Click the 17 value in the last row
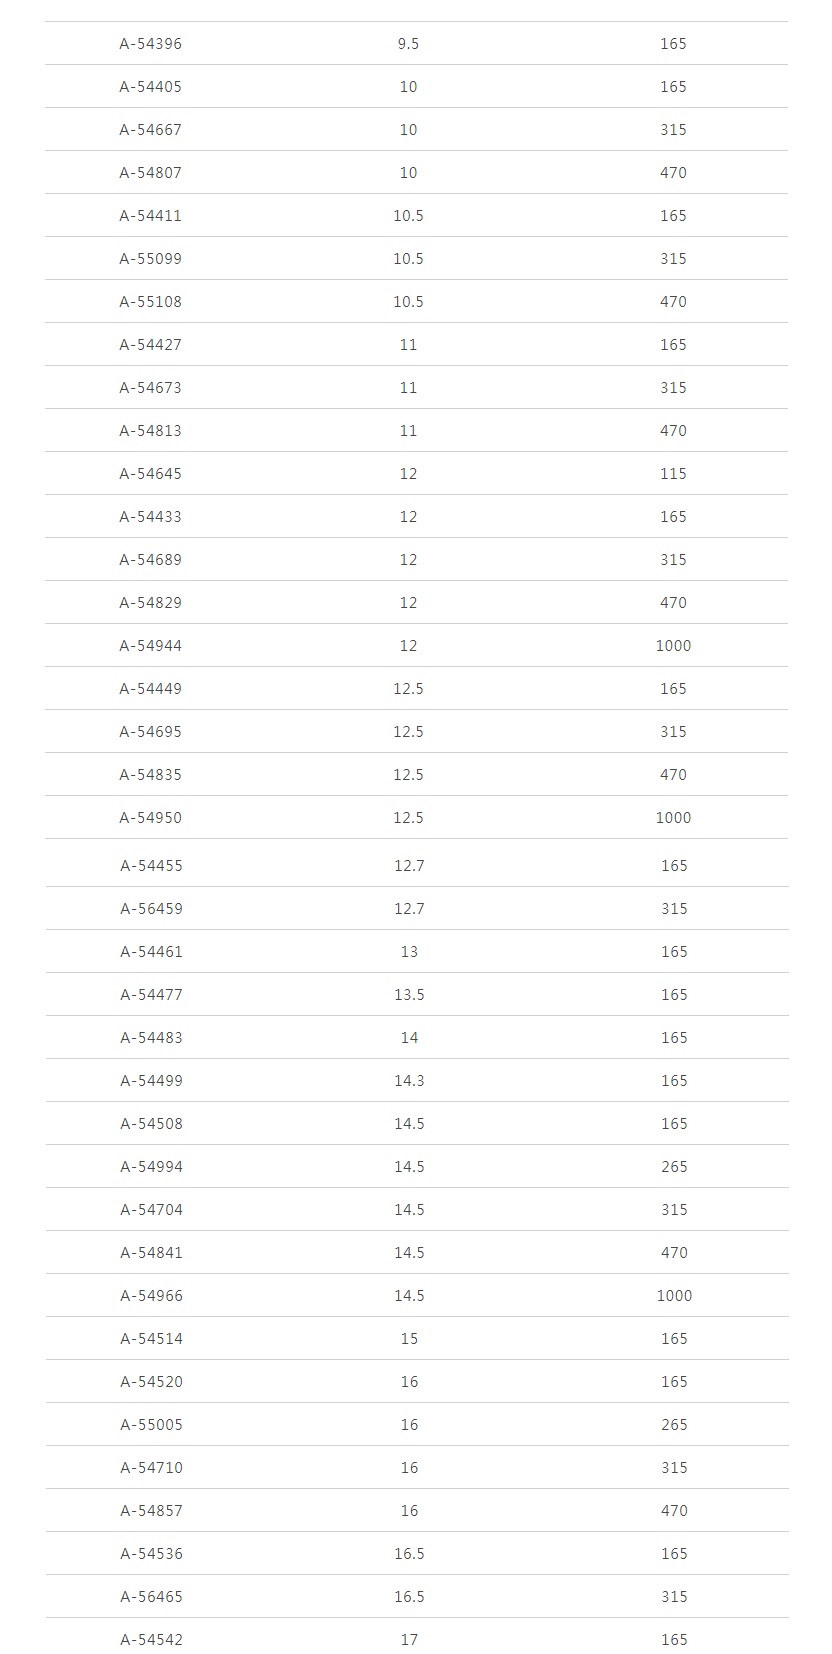 click(409, 1640)
